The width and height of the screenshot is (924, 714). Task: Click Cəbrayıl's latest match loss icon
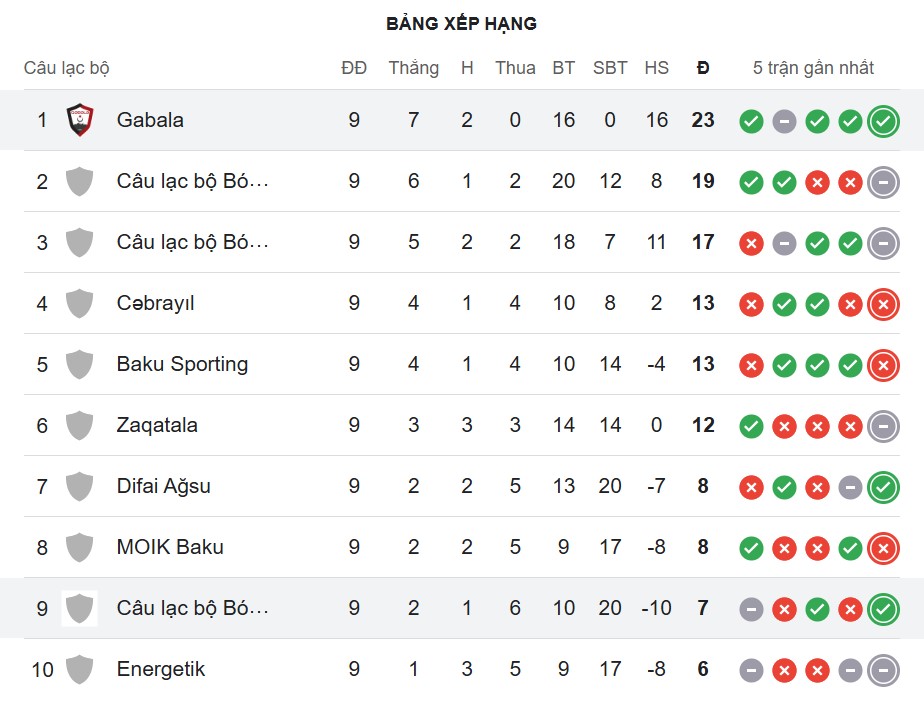click(x=882, y=304)
